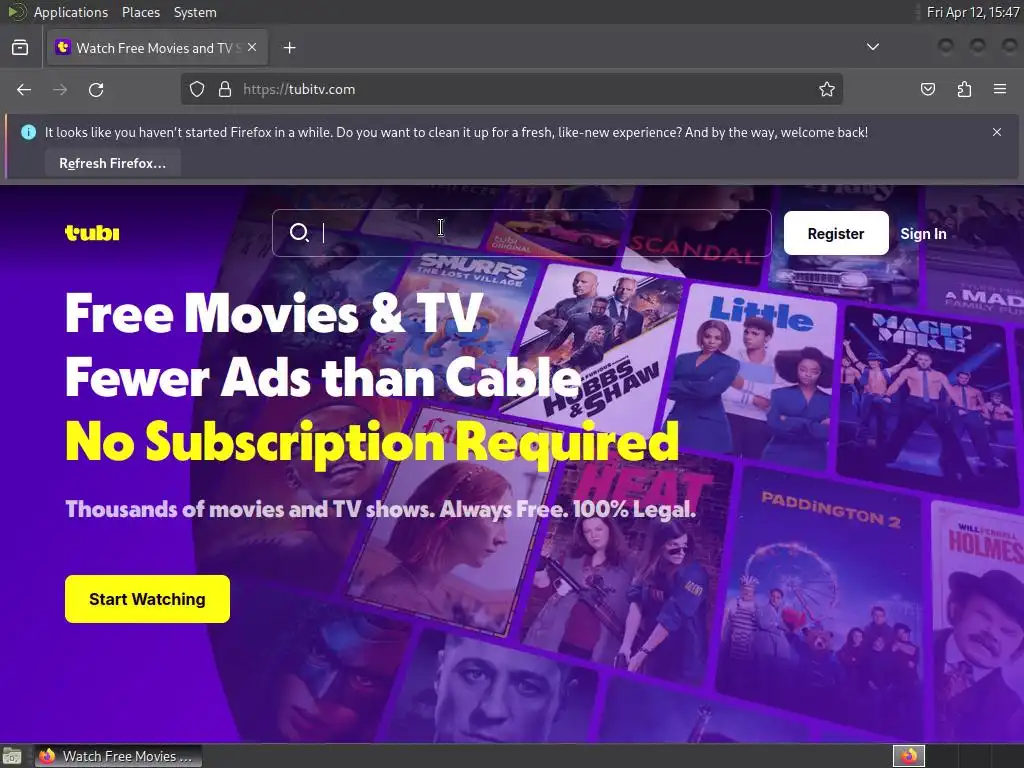Select the Watch Free Movies browser tab
This screenshot has height=768, width=1024.
click(x=157, y=48)
